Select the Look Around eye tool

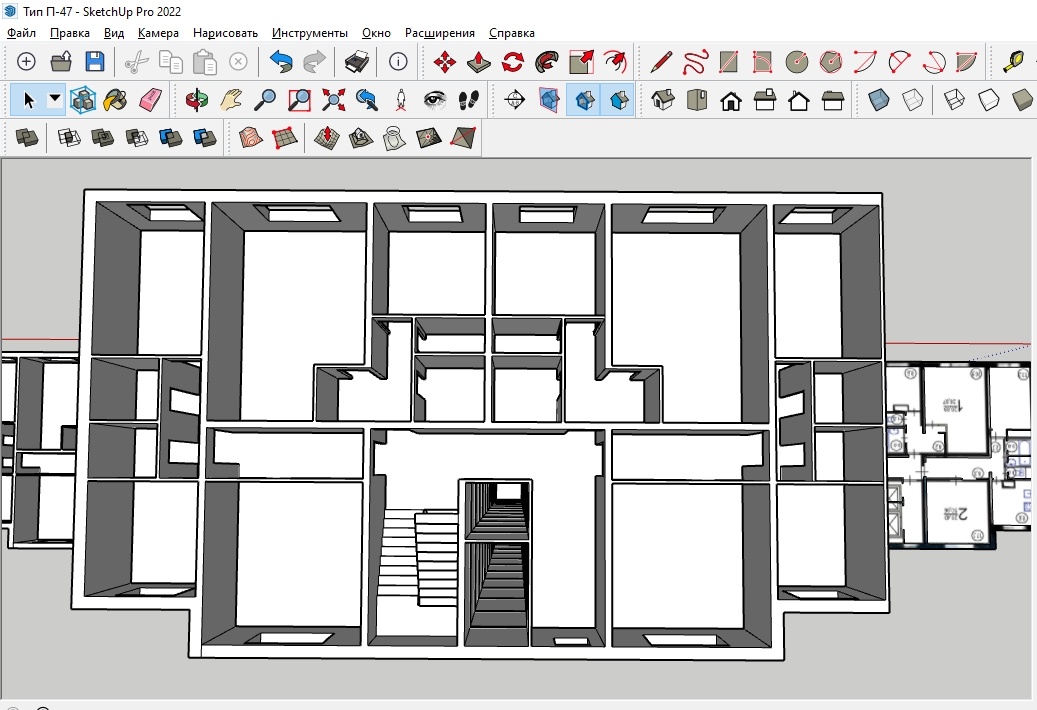click(x=435, y=100)
